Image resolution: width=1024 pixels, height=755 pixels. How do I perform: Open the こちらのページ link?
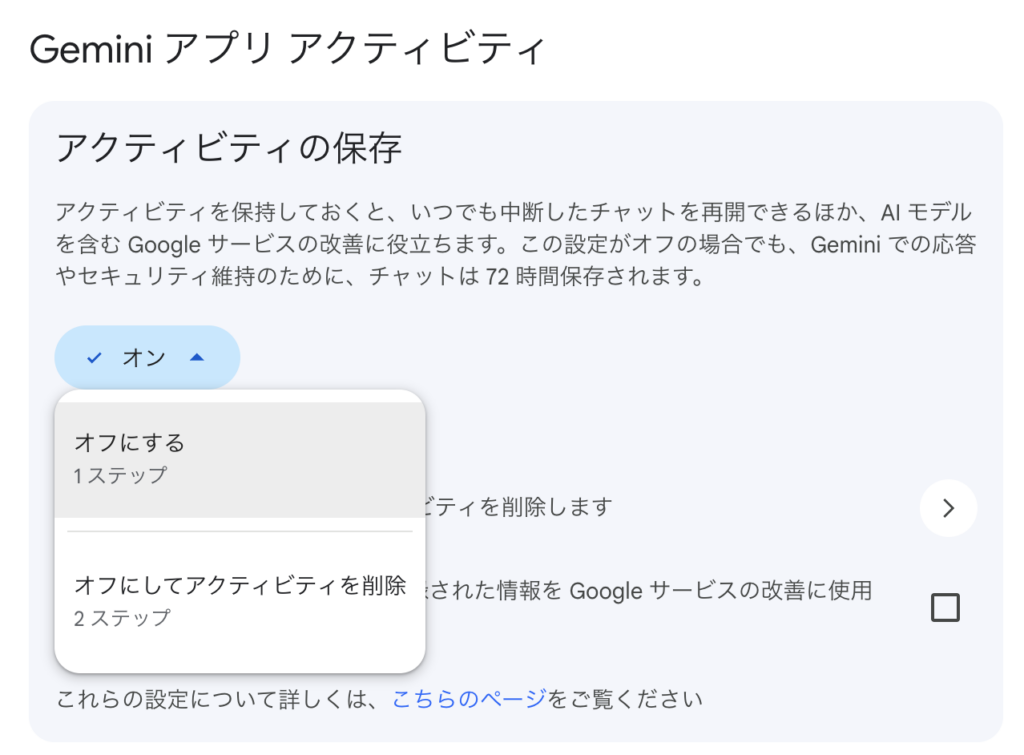tap(469, 698)
